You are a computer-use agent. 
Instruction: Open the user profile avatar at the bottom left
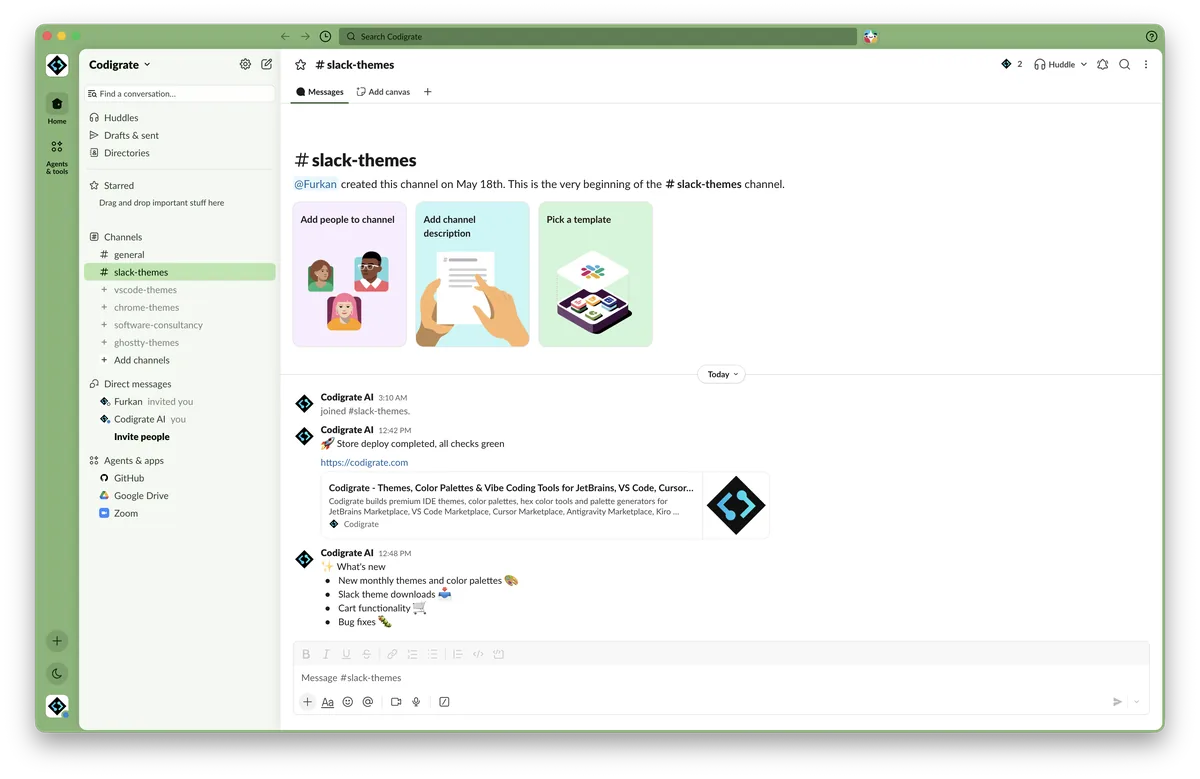pyautogui.click(x=57, y=706)
